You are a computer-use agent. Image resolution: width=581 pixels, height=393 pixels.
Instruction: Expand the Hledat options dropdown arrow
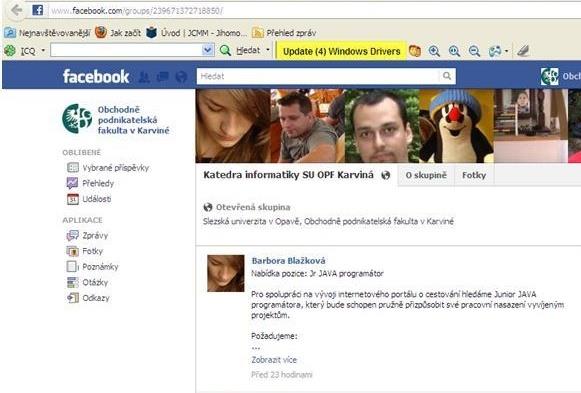click(268, 50)
